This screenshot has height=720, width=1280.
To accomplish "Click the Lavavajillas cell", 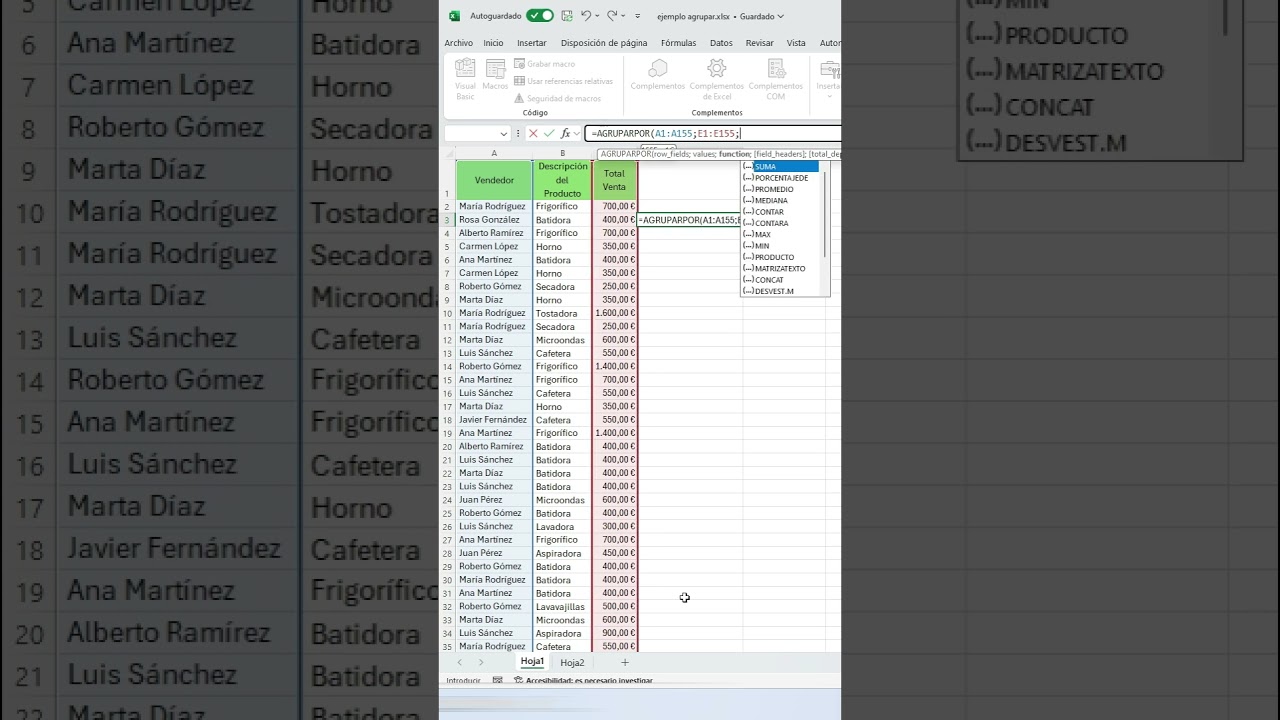I will pyautogui.click(x=563, y=607).
